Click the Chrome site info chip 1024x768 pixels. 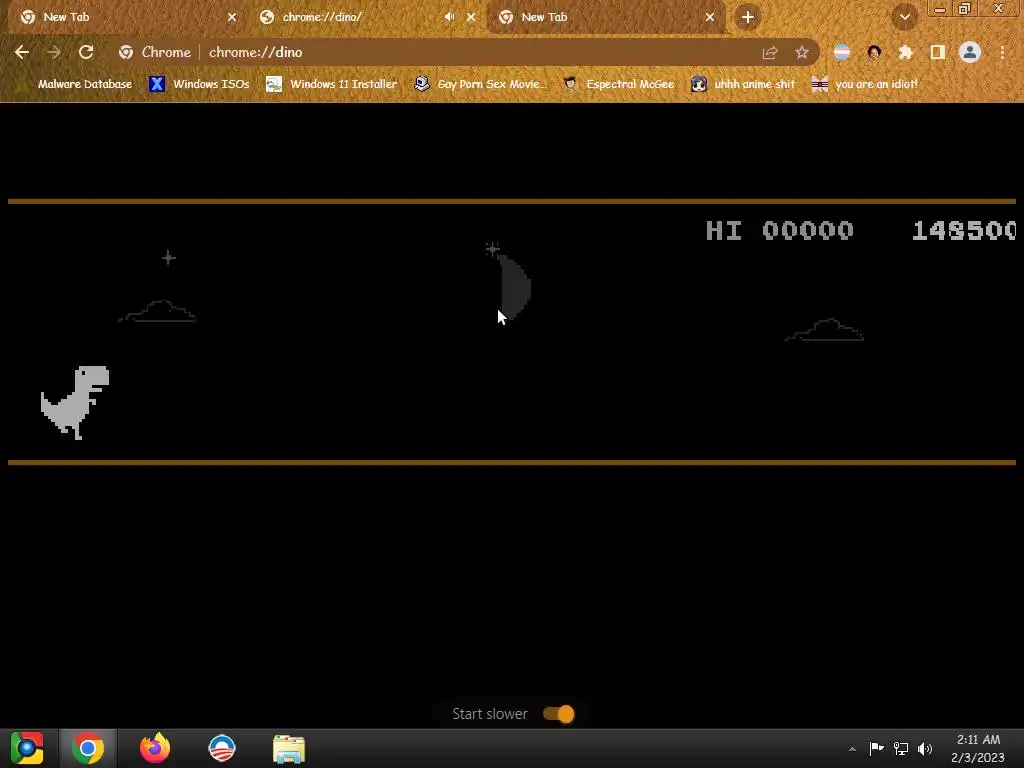point(156,52)
